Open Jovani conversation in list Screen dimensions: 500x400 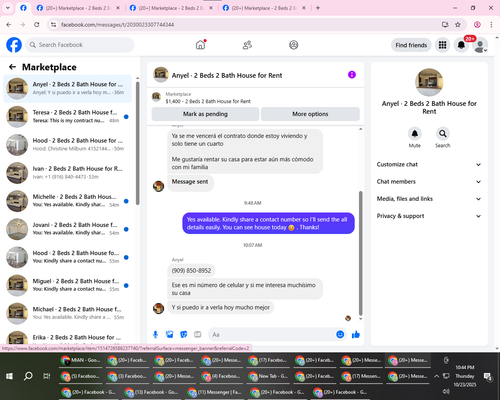(x=67, y=229)
